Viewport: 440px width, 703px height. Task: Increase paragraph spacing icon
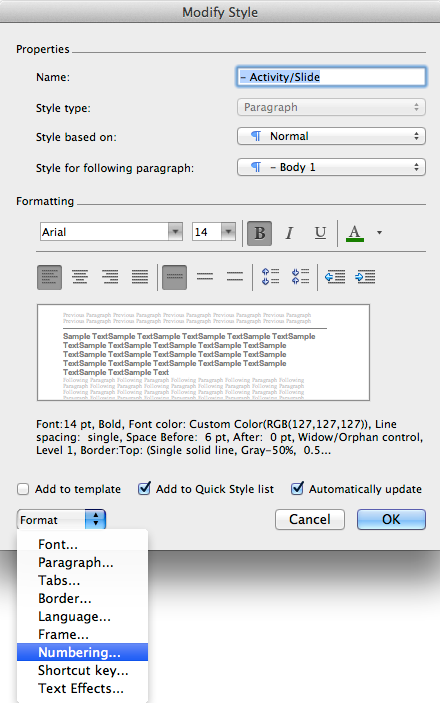pos(270,277)
